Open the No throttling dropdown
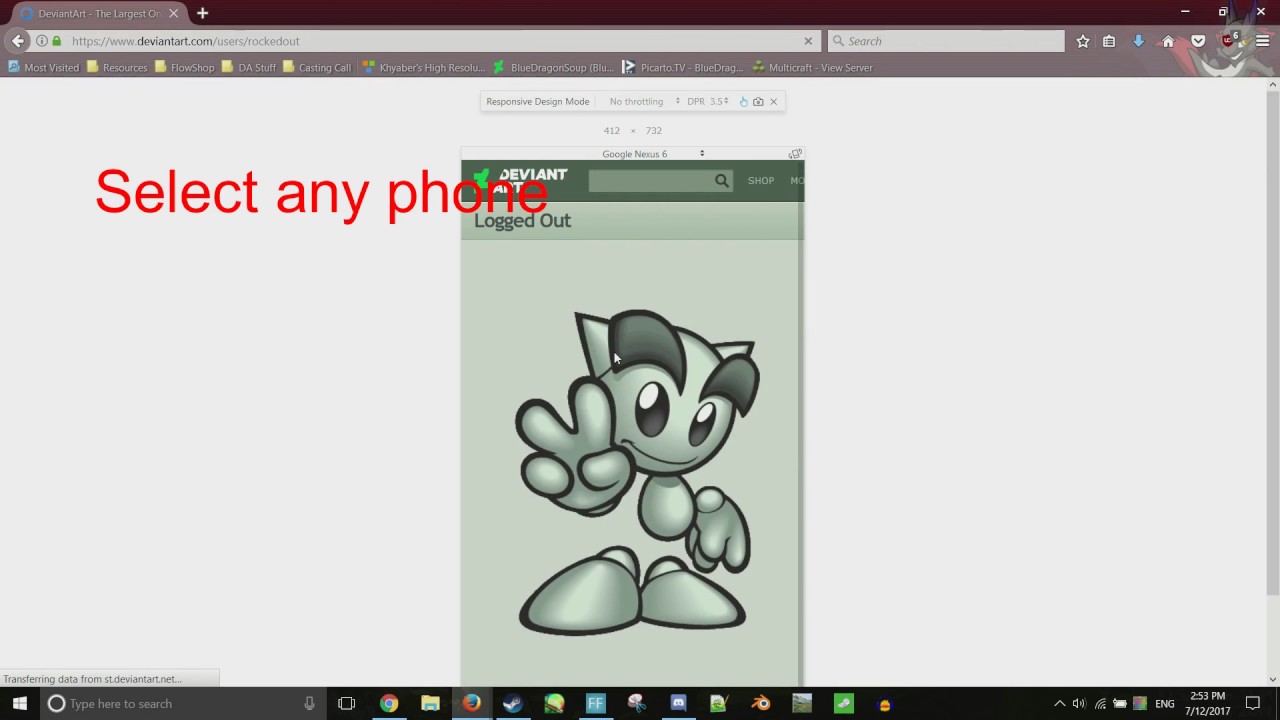This screenshot has height=720, width=1280. click(x=644, y=101)
